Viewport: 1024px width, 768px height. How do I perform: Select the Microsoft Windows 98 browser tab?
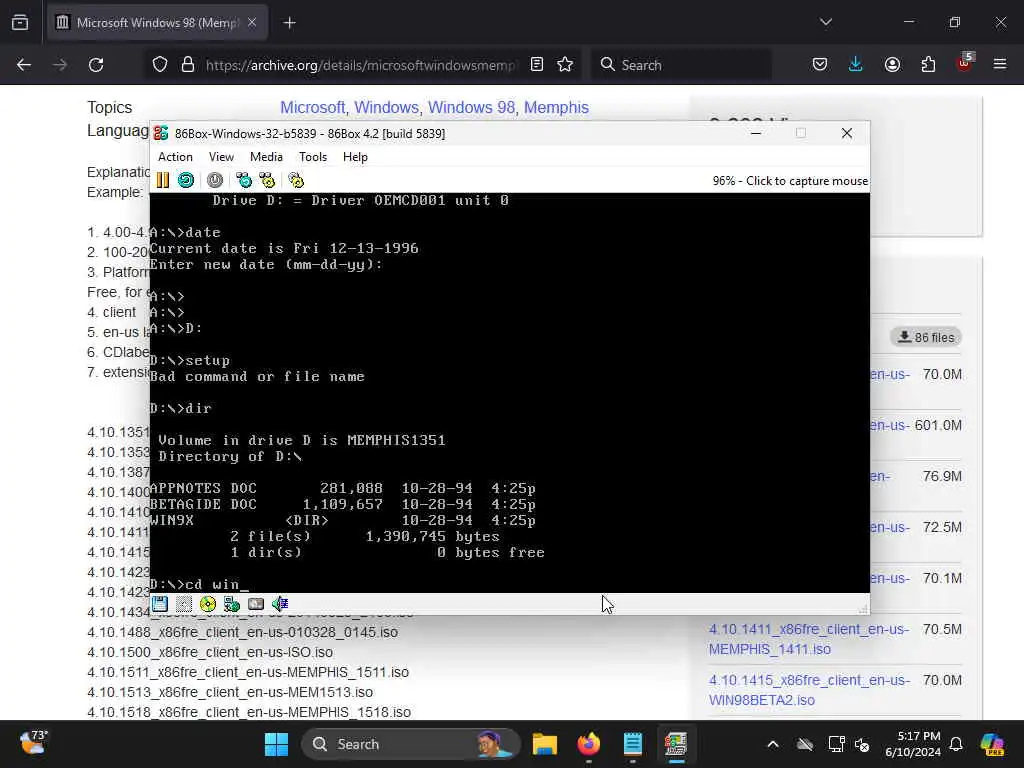click(x=157, y=23)
